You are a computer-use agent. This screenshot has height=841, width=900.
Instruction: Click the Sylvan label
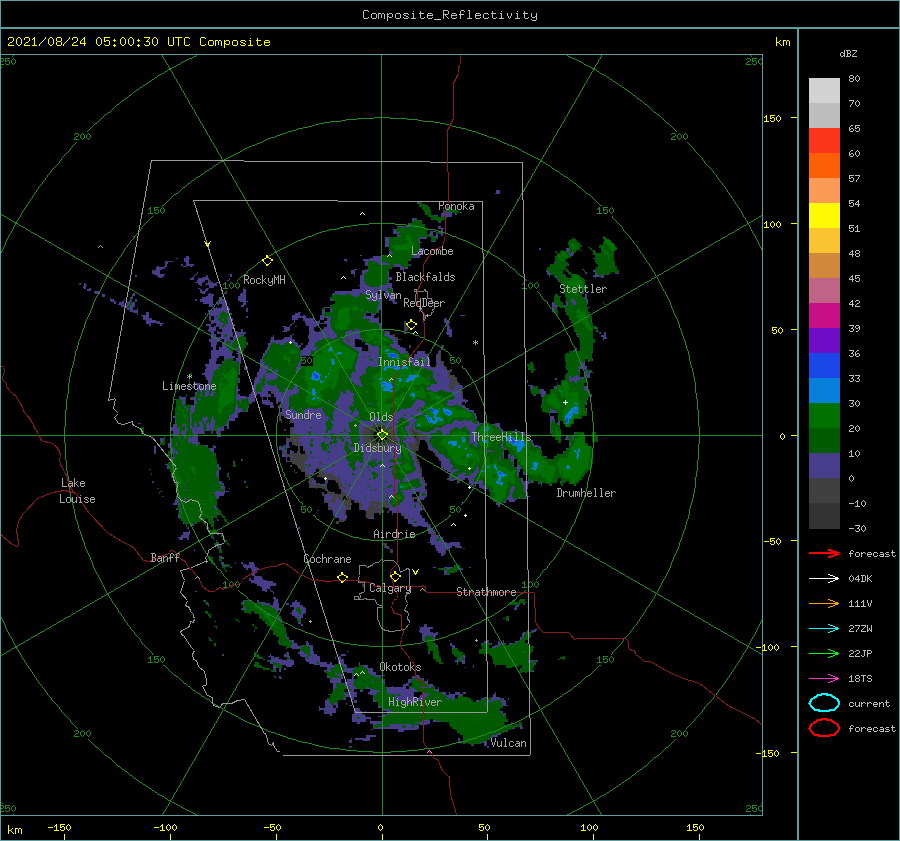point(383,296)
